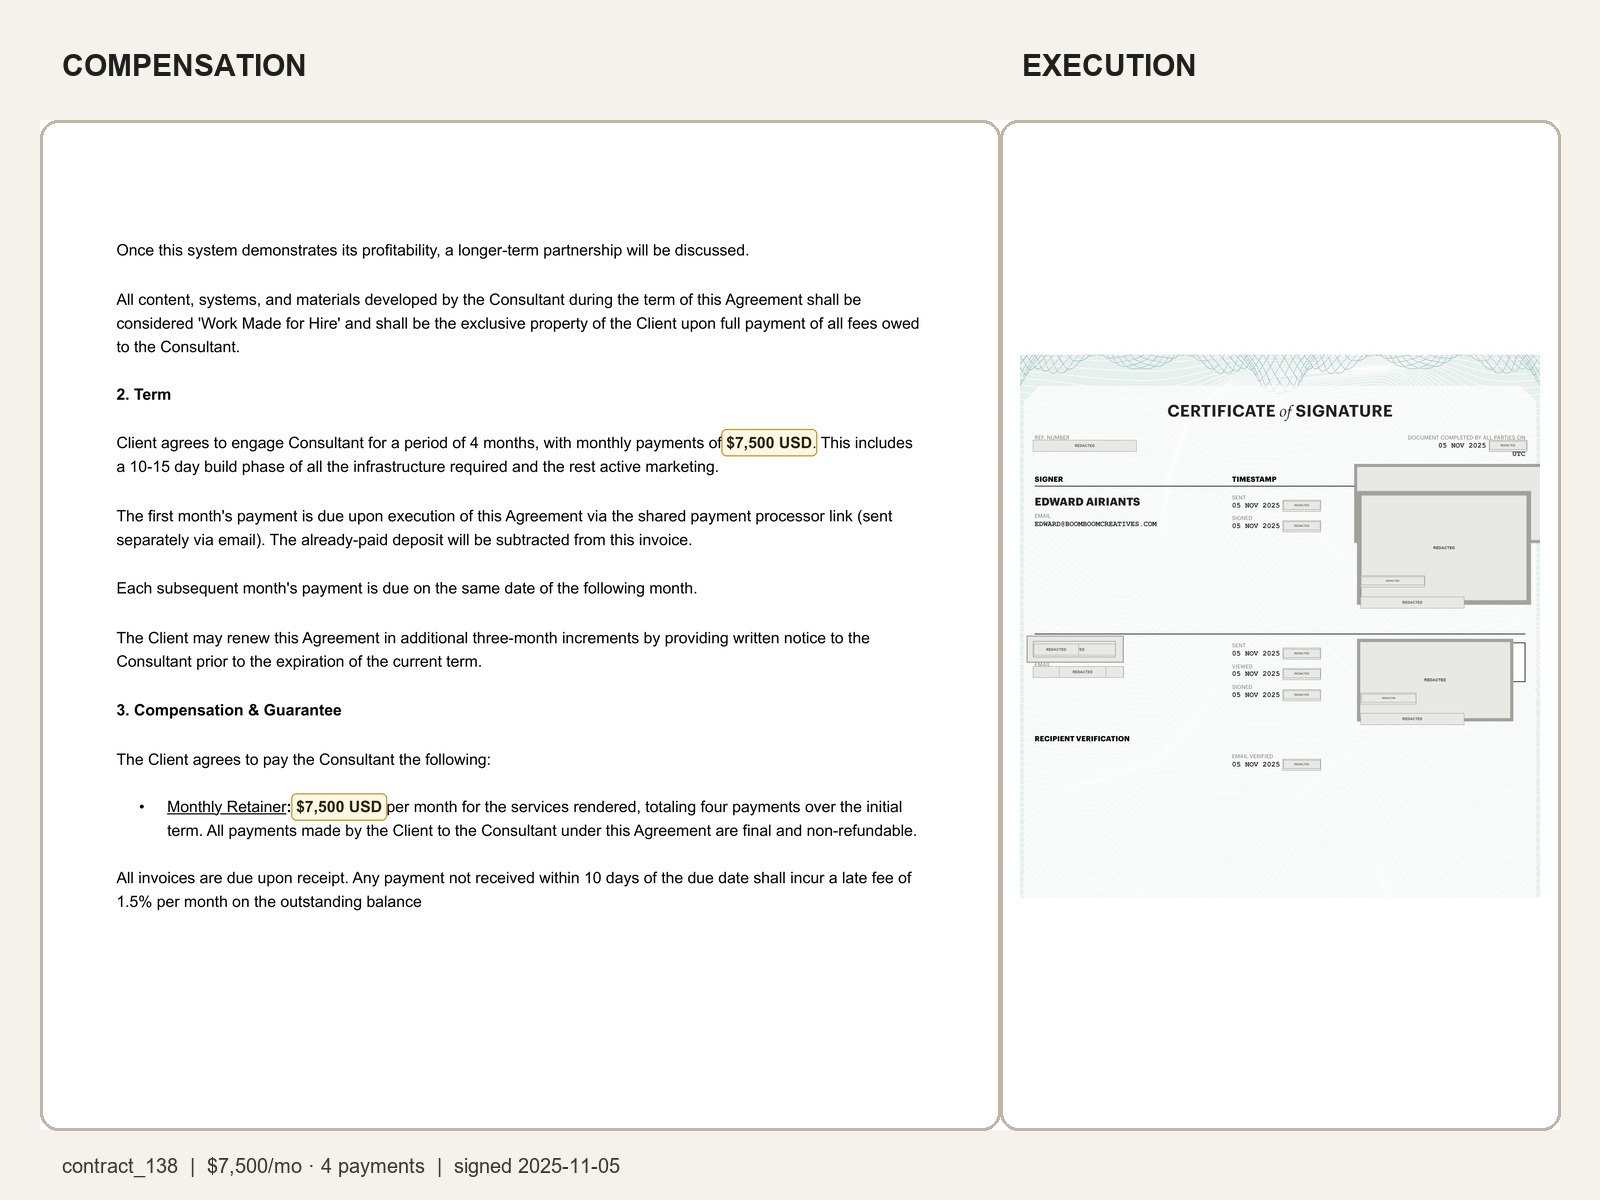Click the Email Verified date 05 NOV 2025
Image resolution: width=1600 pixels, height=1200 pixels.
1256,765
